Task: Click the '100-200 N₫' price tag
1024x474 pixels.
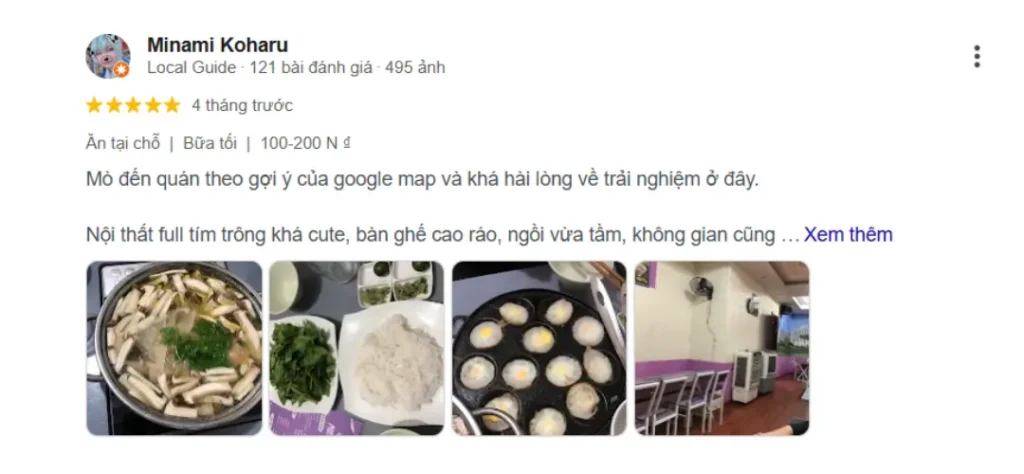Action: (305, 144)
